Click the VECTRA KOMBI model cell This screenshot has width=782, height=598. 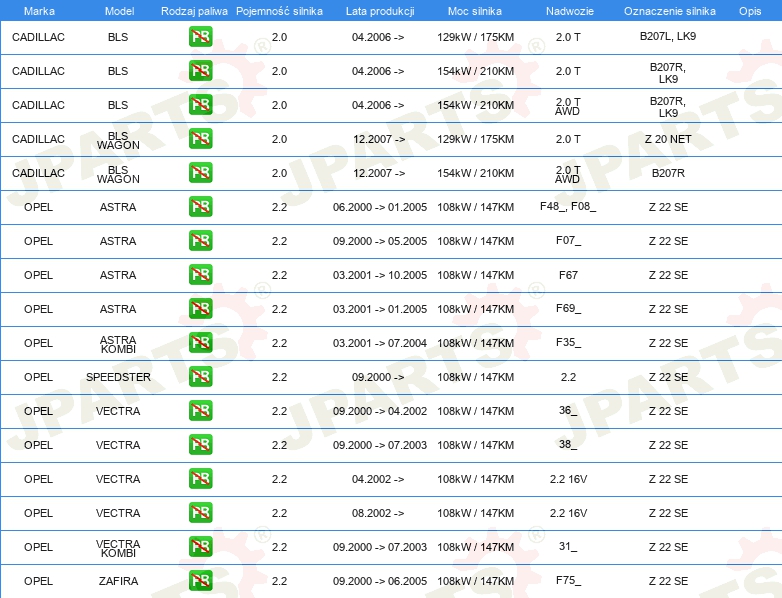[x=118, y=548]
